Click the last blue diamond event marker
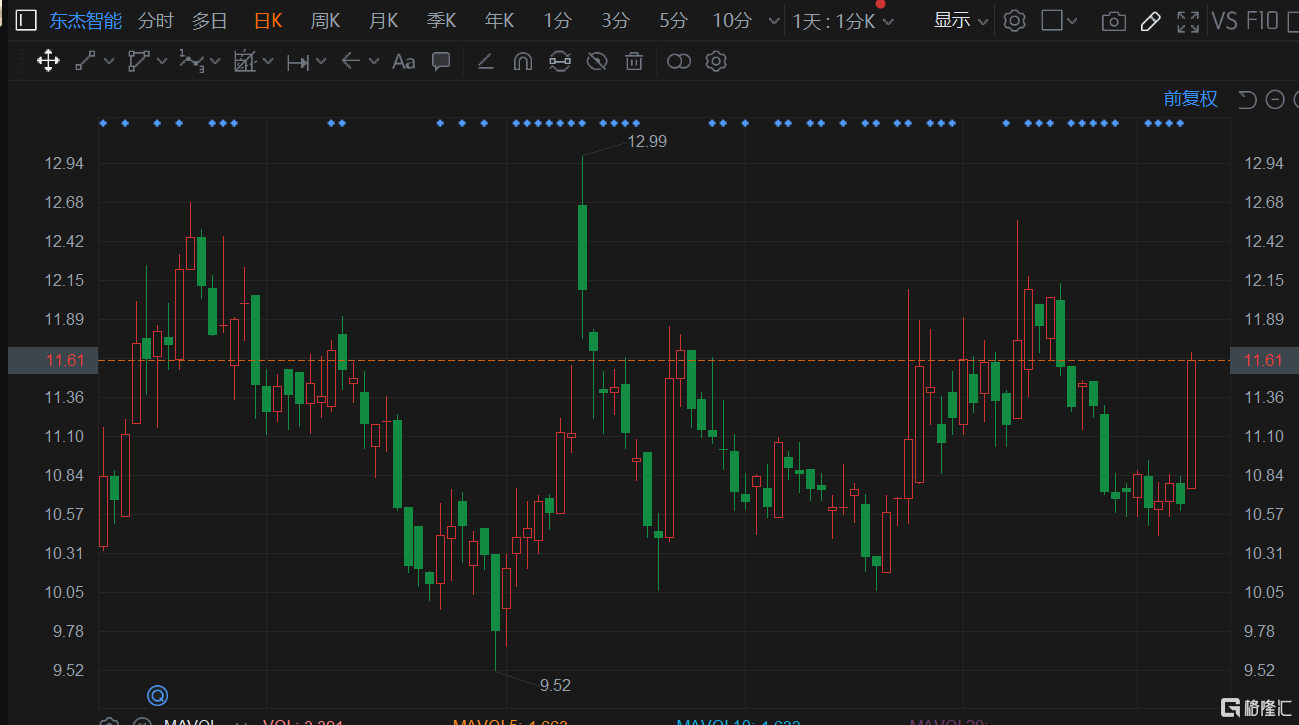Image resolution: width=1299 pixels, height=725 pixels. point(1180,123)
